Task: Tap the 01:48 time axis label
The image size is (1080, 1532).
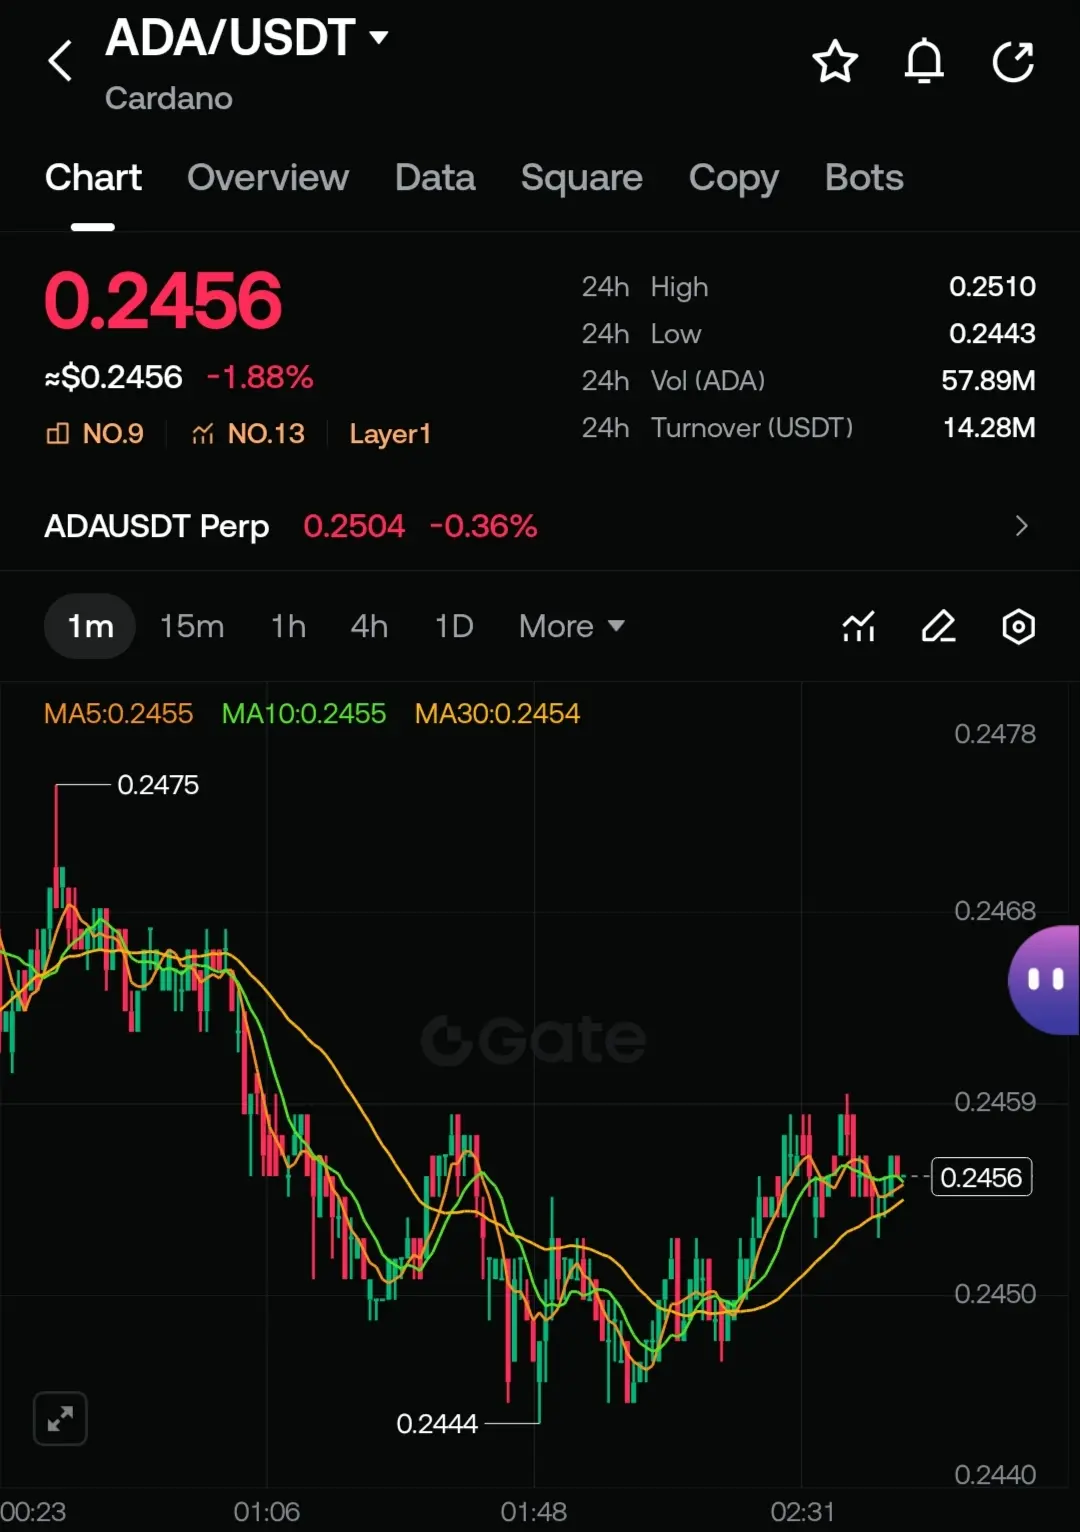Action: tap(533, 1512)
